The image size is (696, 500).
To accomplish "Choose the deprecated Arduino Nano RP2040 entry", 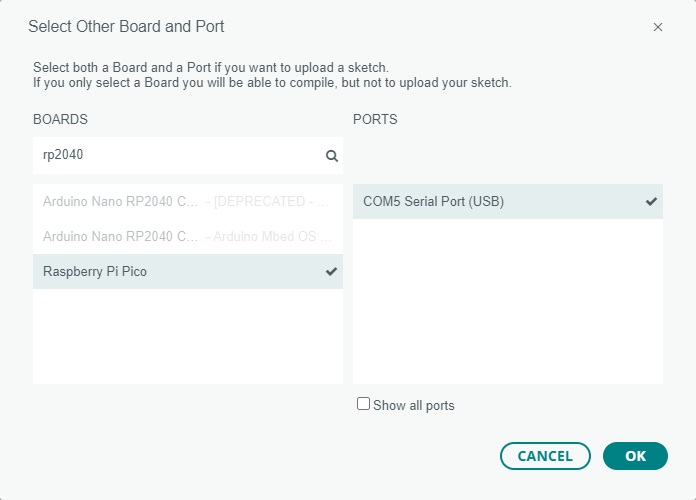I will (x=187, y=201).
